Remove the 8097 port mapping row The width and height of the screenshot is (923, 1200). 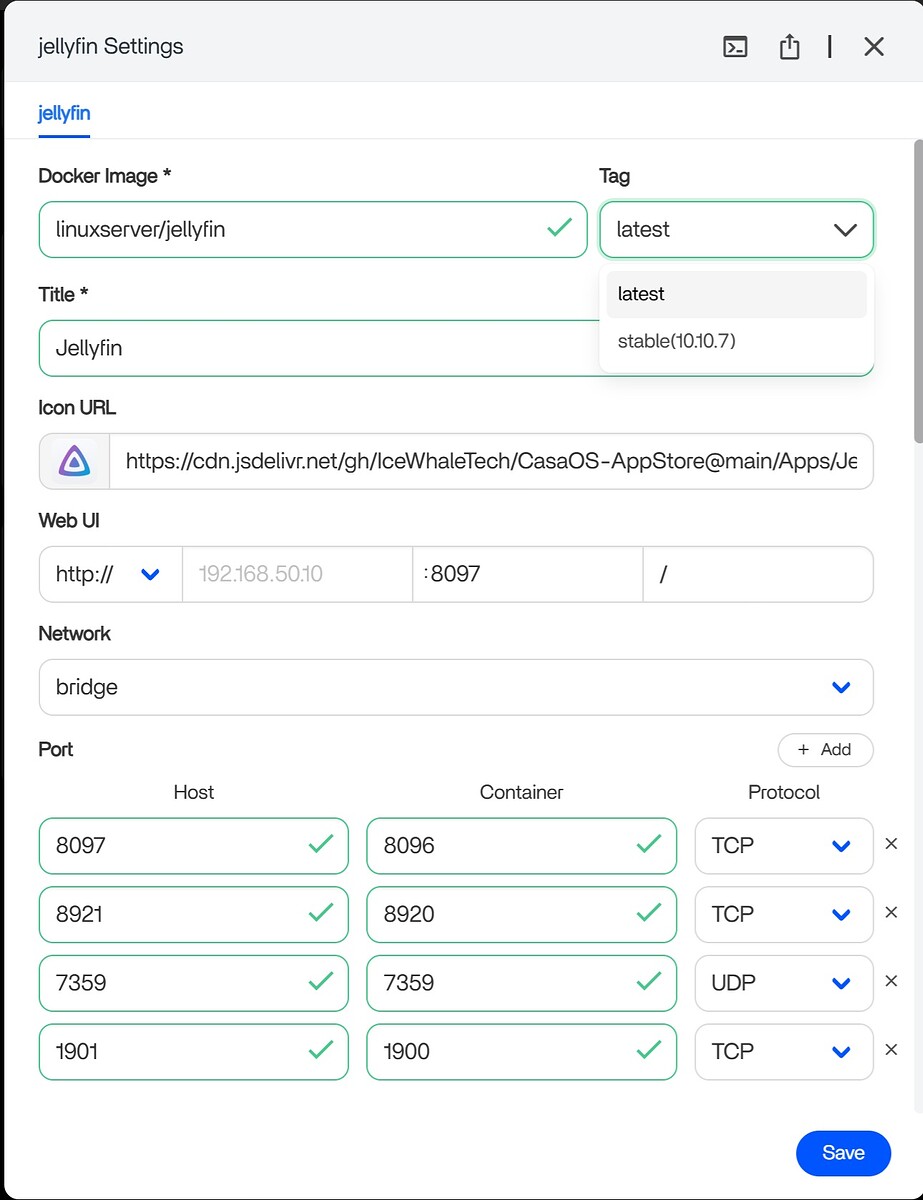tap(892, 844)
